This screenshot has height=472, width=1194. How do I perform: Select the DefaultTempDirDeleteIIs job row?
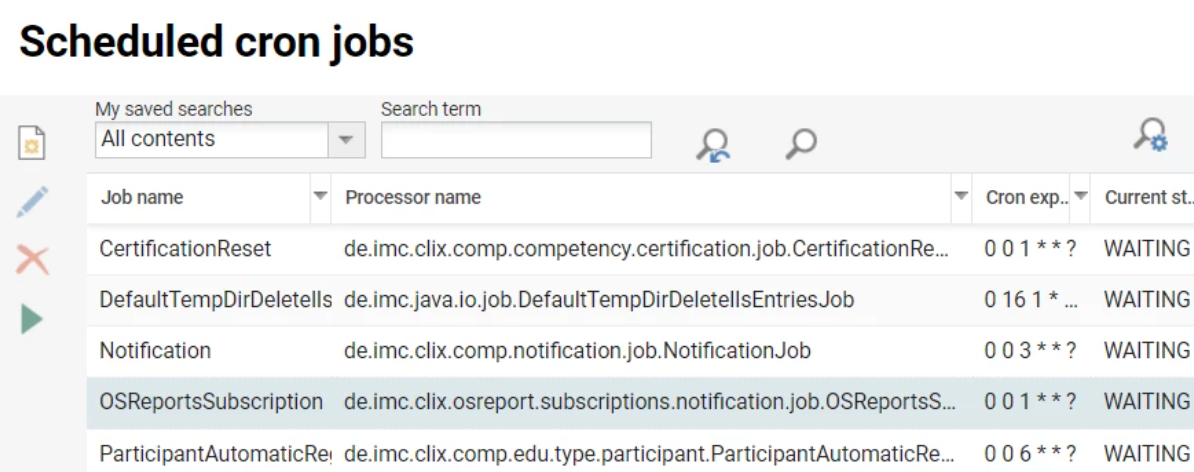click(x=215, y=299)
